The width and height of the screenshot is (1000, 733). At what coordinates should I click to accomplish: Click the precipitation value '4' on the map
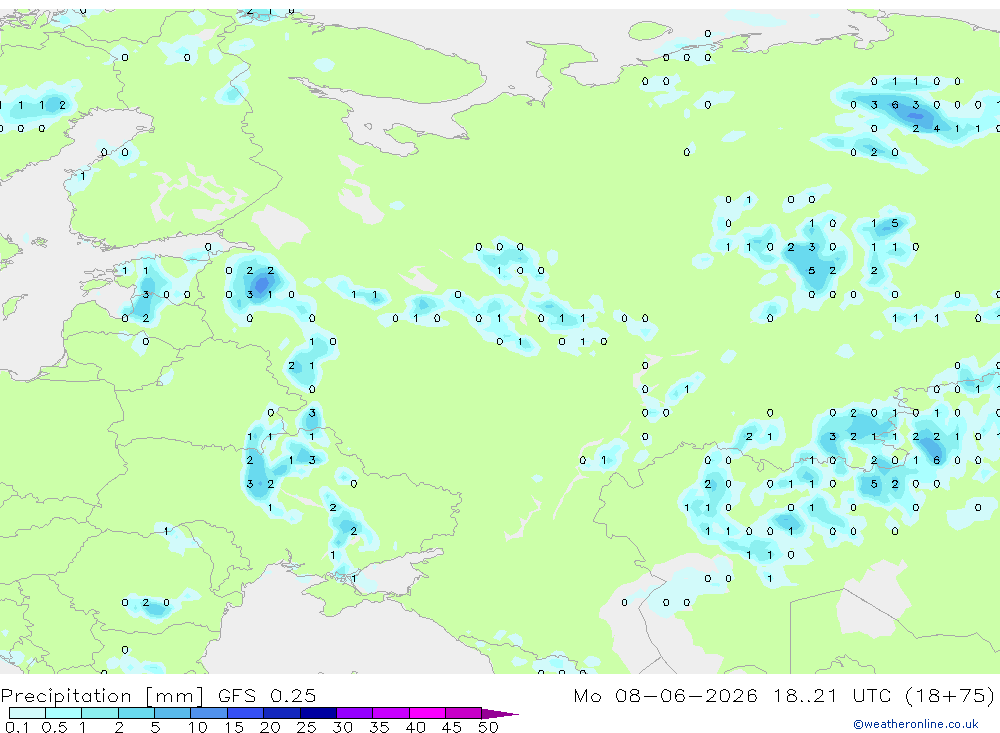coord(936,128)
